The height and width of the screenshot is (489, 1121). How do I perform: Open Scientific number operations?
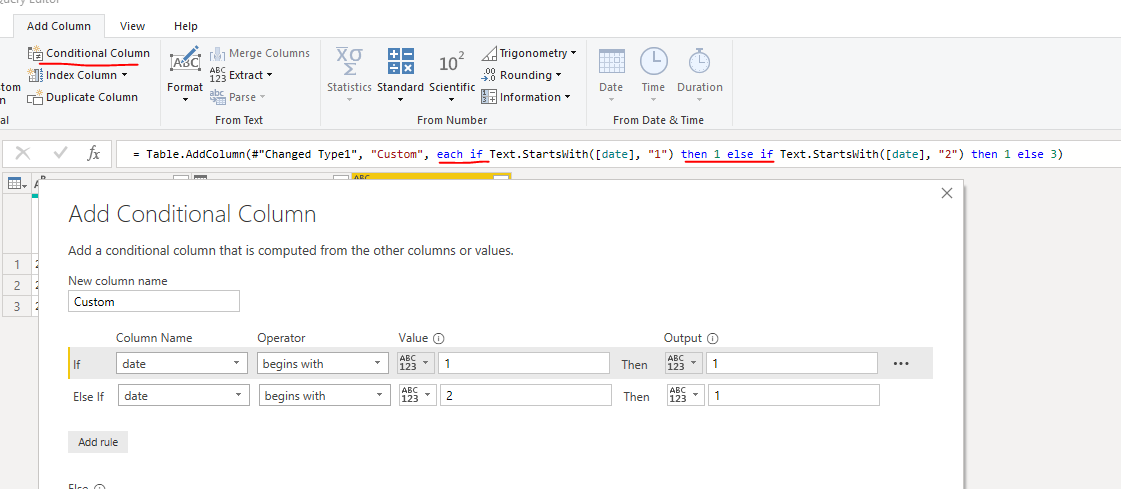pyautogui.click(x=452, y=73)
